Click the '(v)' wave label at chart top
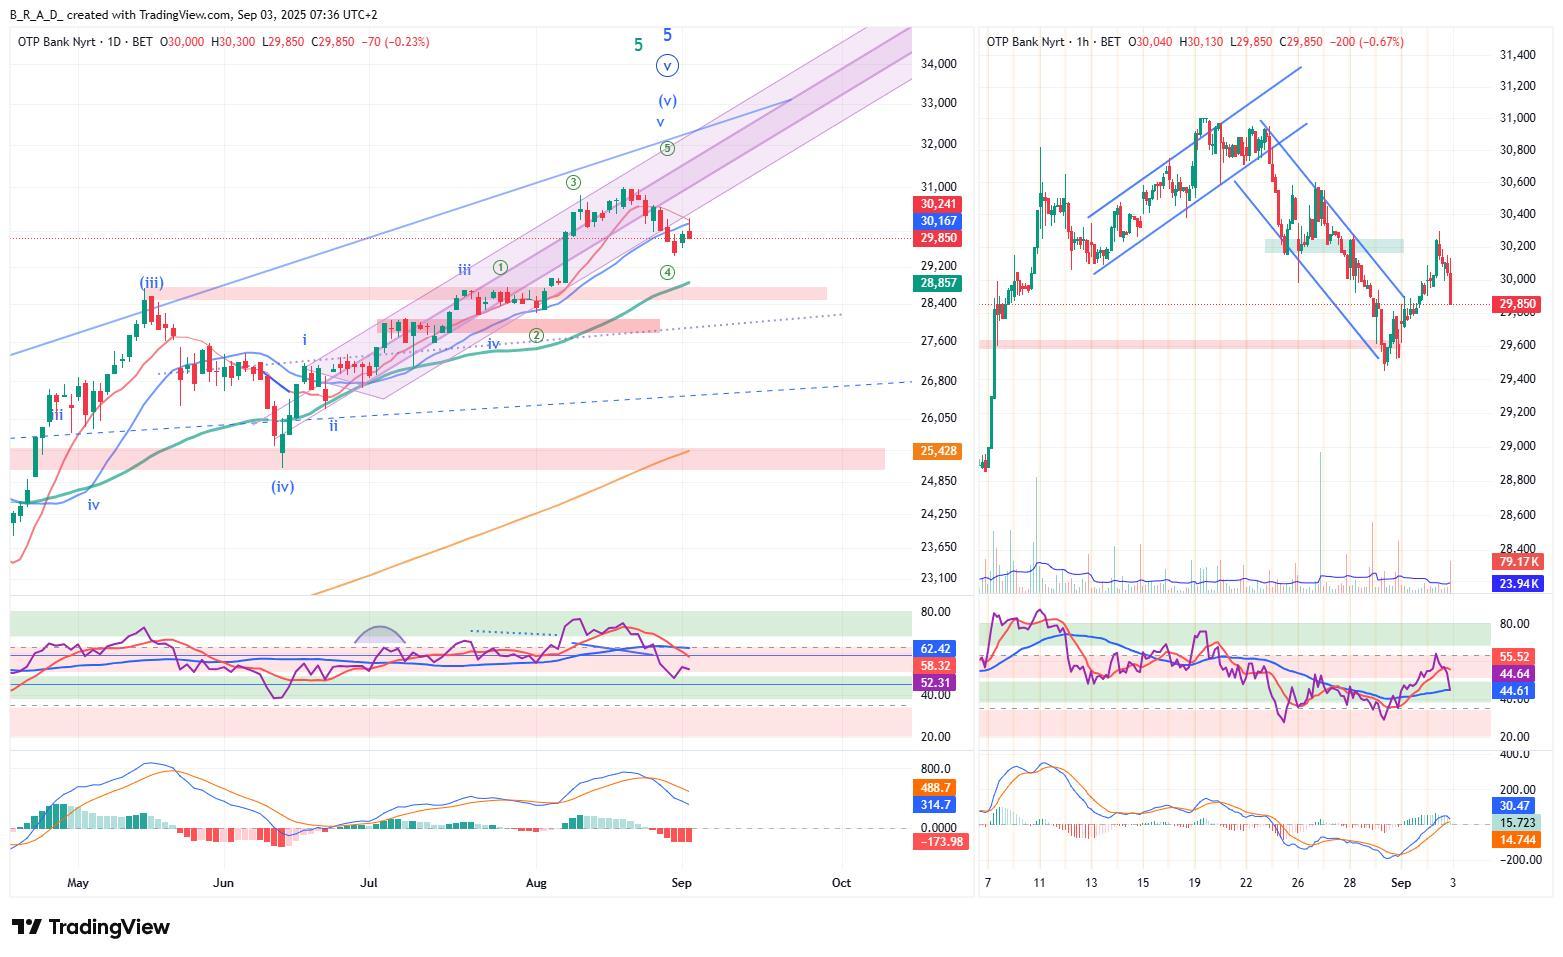Viewport: 1563px width, 957px height. [667, 101]
